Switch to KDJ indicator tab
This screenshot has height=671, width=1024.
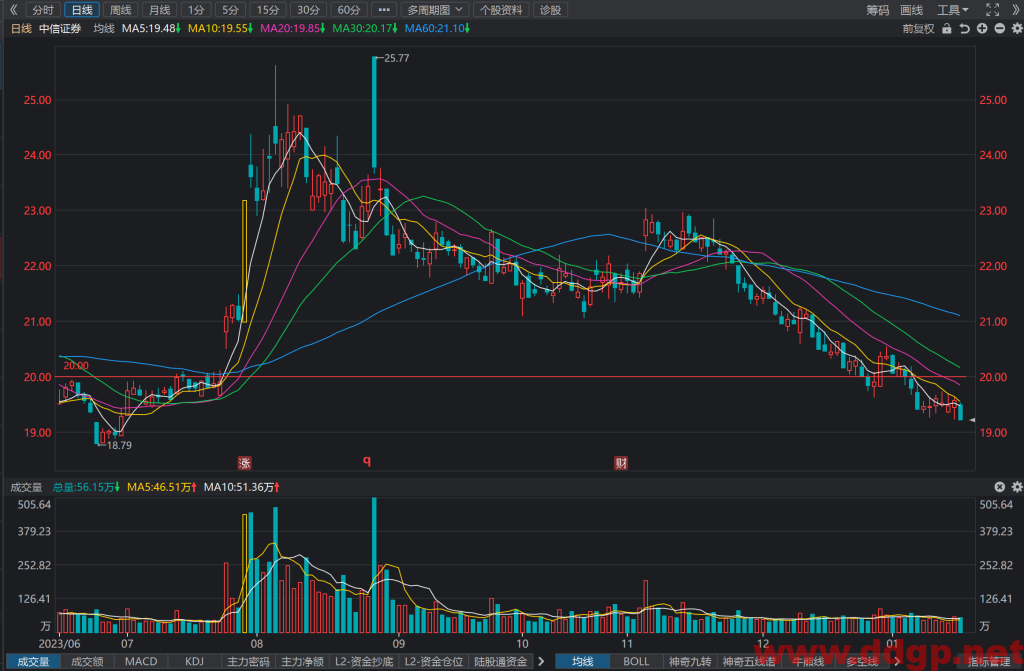click(x=195, y=661)
